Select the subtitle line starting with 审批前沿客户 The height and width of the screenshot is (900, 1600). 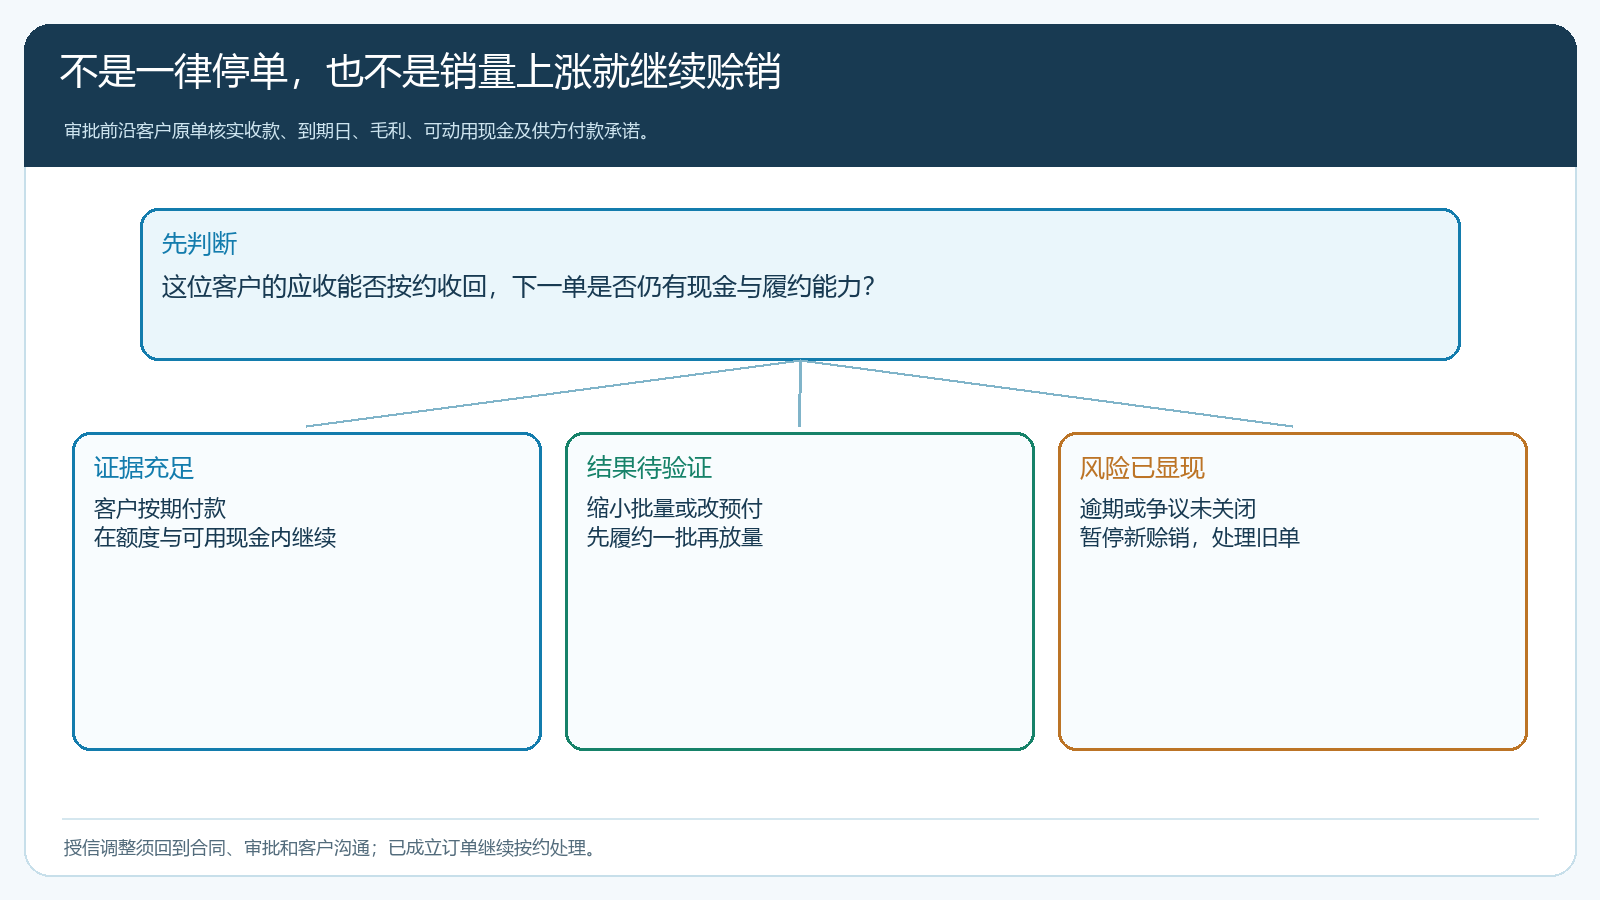(359, 131)
